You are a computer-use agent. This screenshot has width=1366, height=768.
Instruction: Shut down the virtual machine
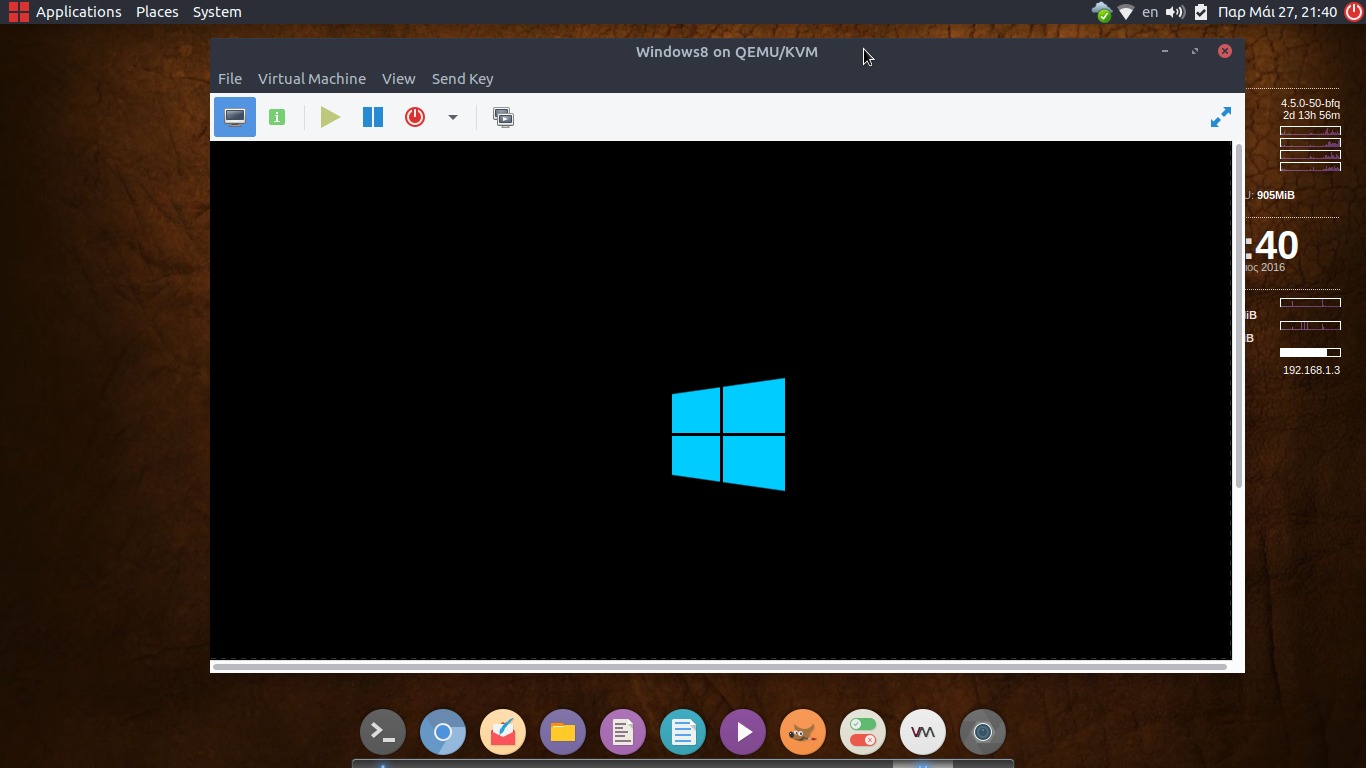pyautogui.click(x=415, y=117)
